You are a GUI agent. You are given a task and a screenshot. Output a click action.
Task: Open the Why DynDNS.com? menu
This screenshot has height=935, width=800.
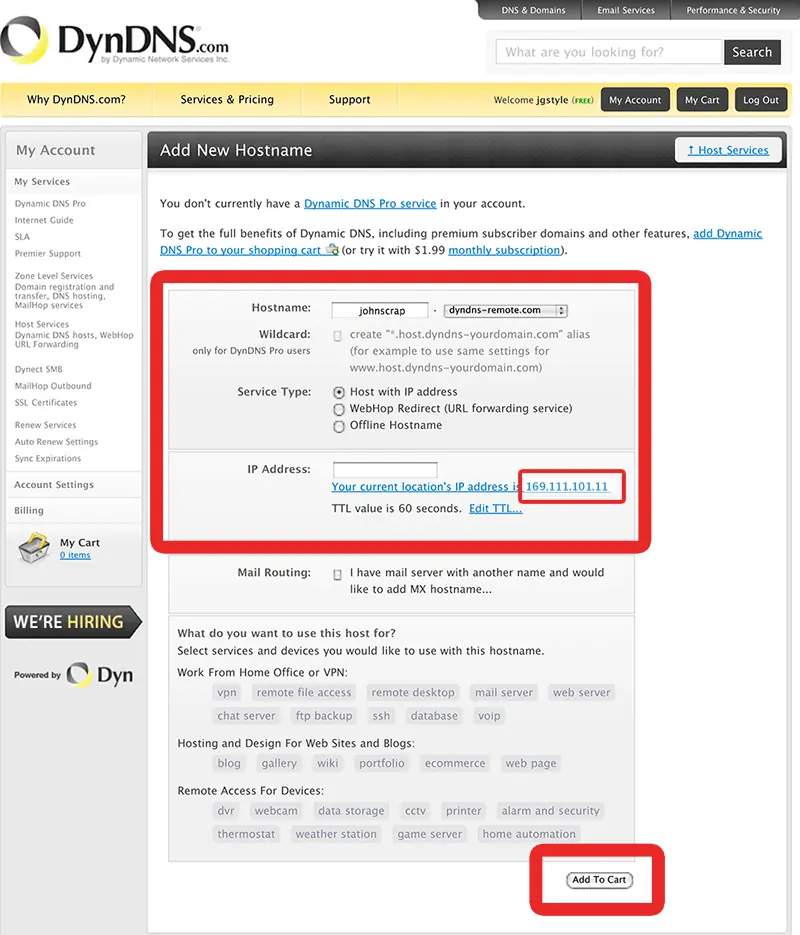76,100
